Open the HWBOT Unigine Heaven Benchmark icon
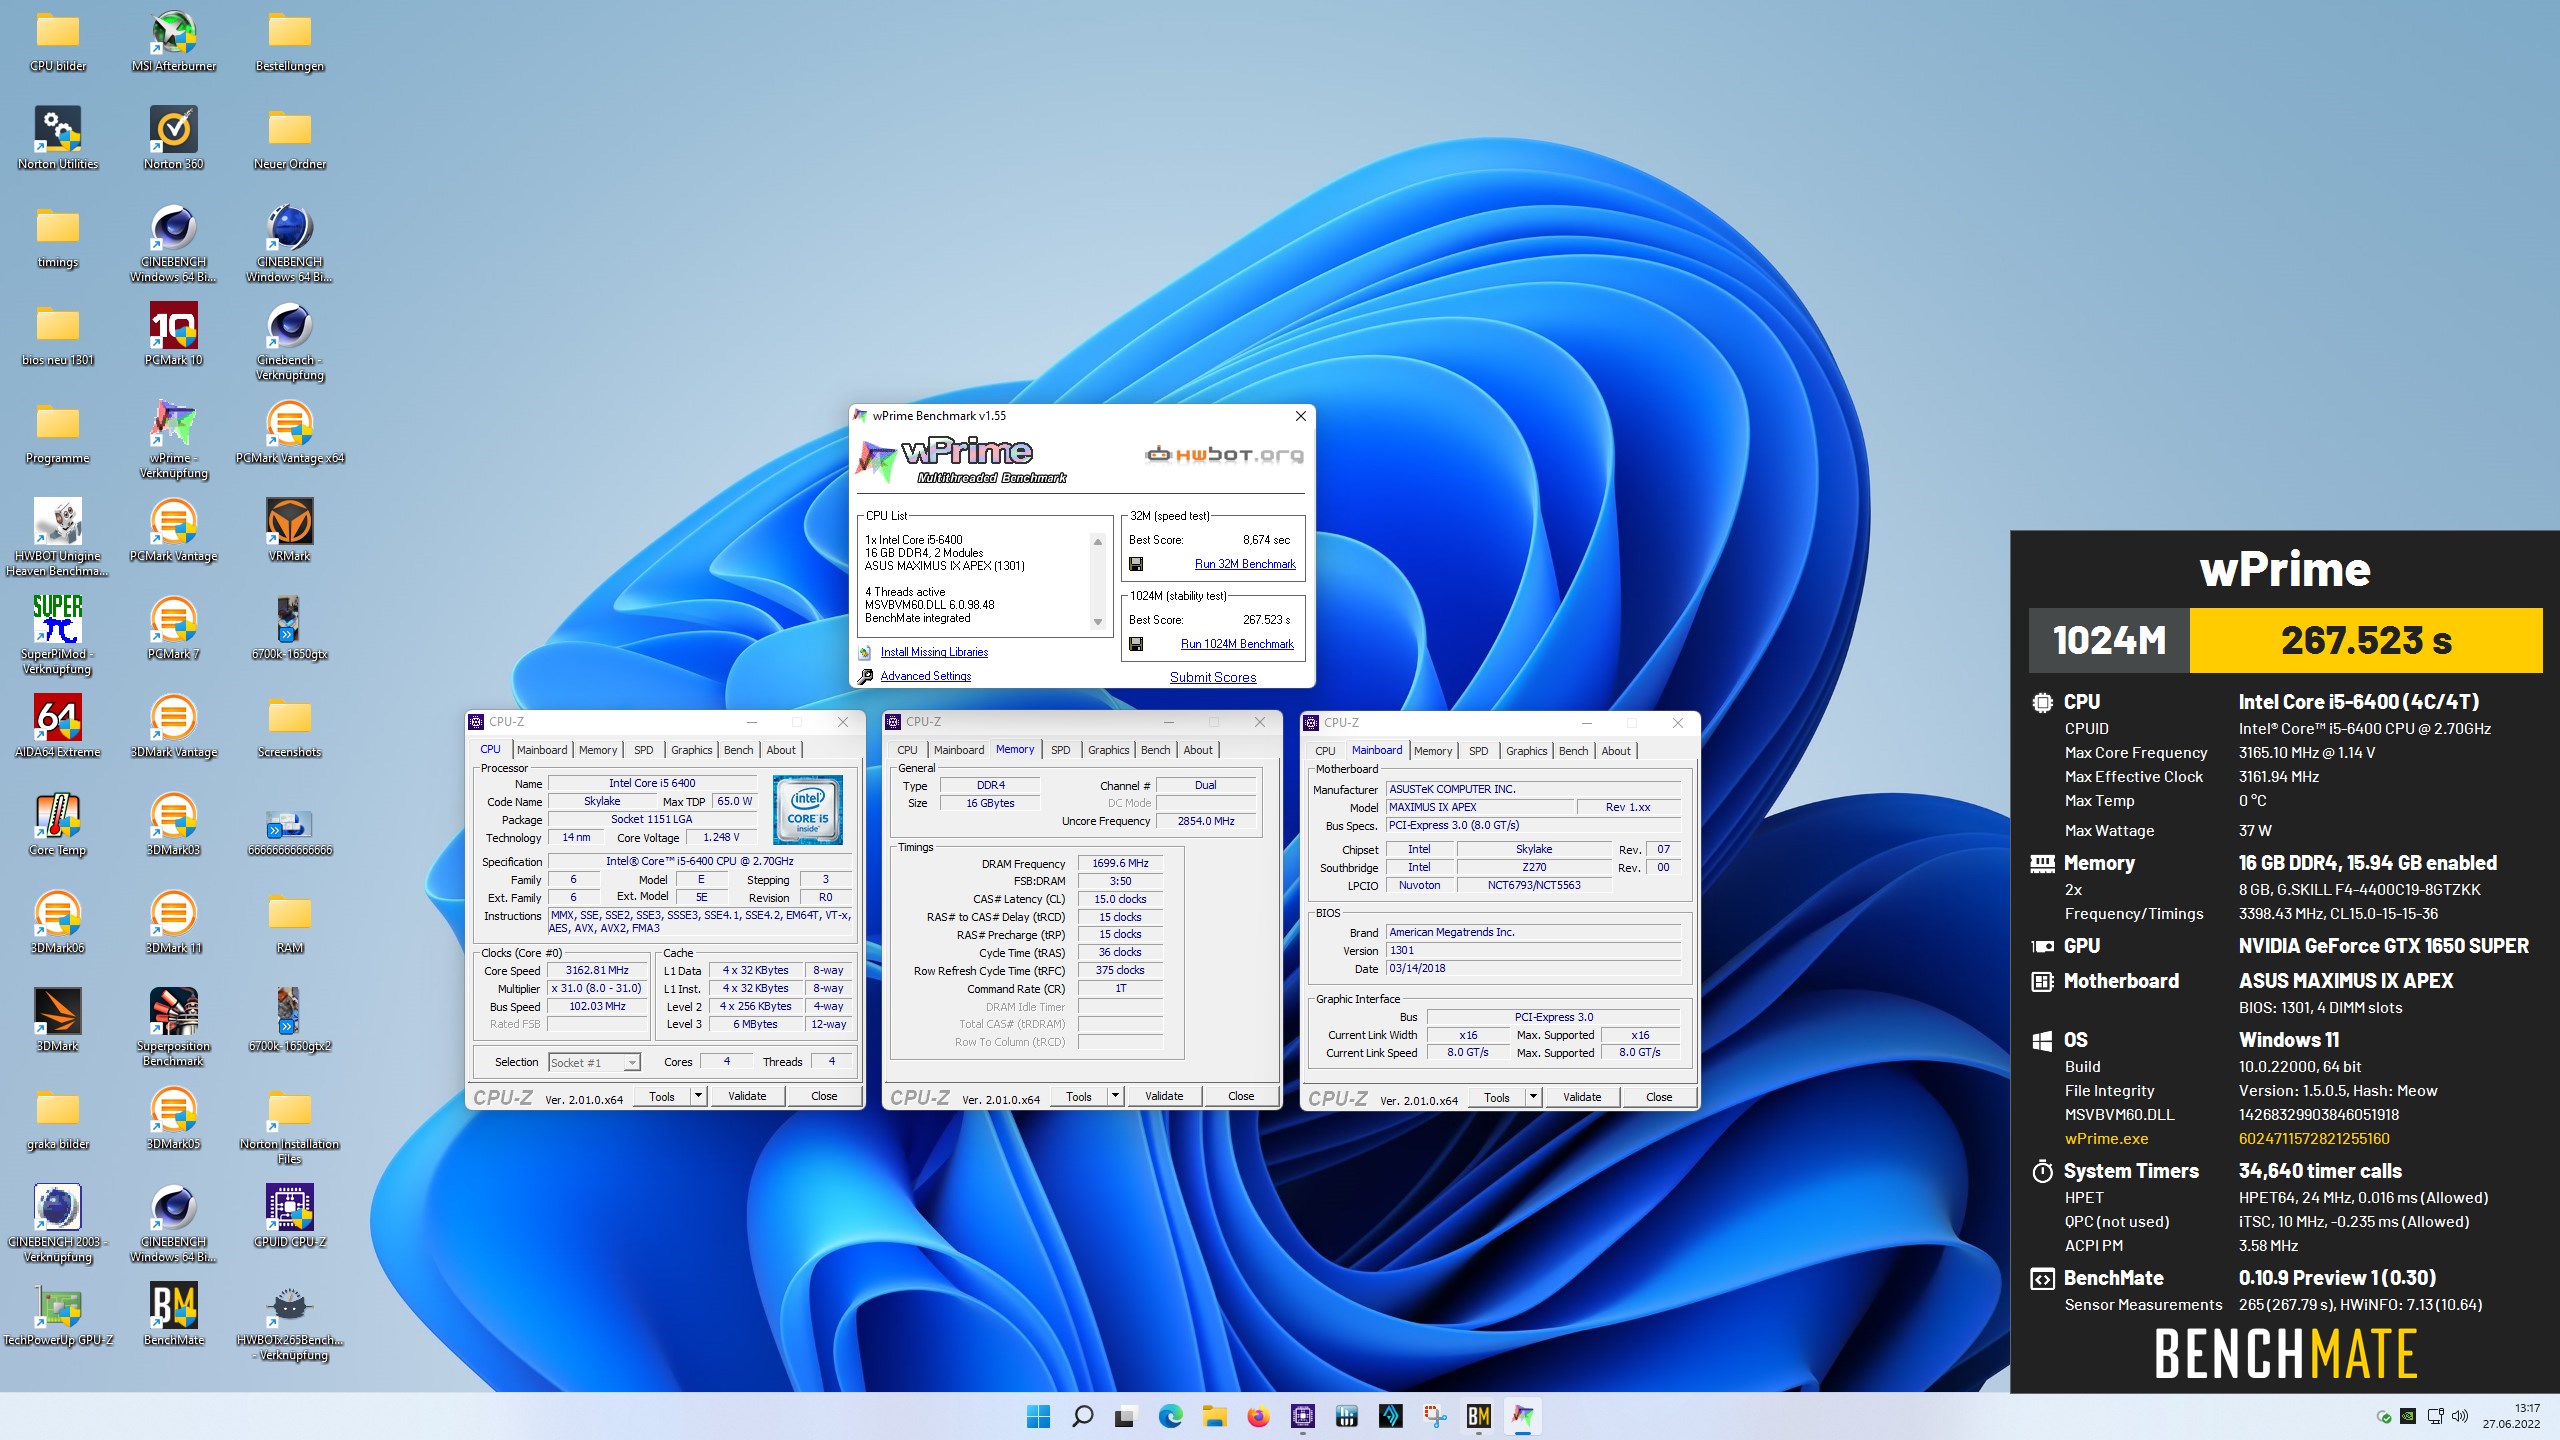 click(58, 539)
